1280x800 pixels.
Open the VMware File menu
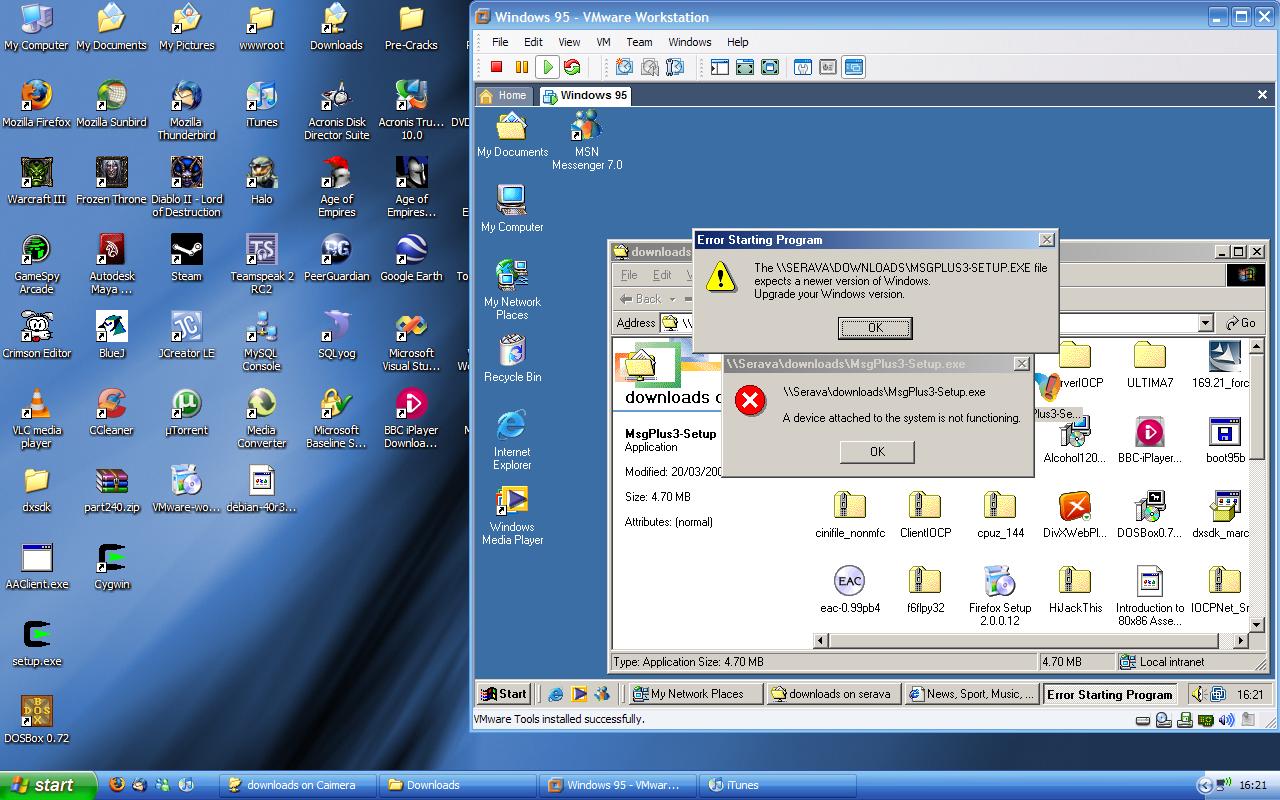500,42
